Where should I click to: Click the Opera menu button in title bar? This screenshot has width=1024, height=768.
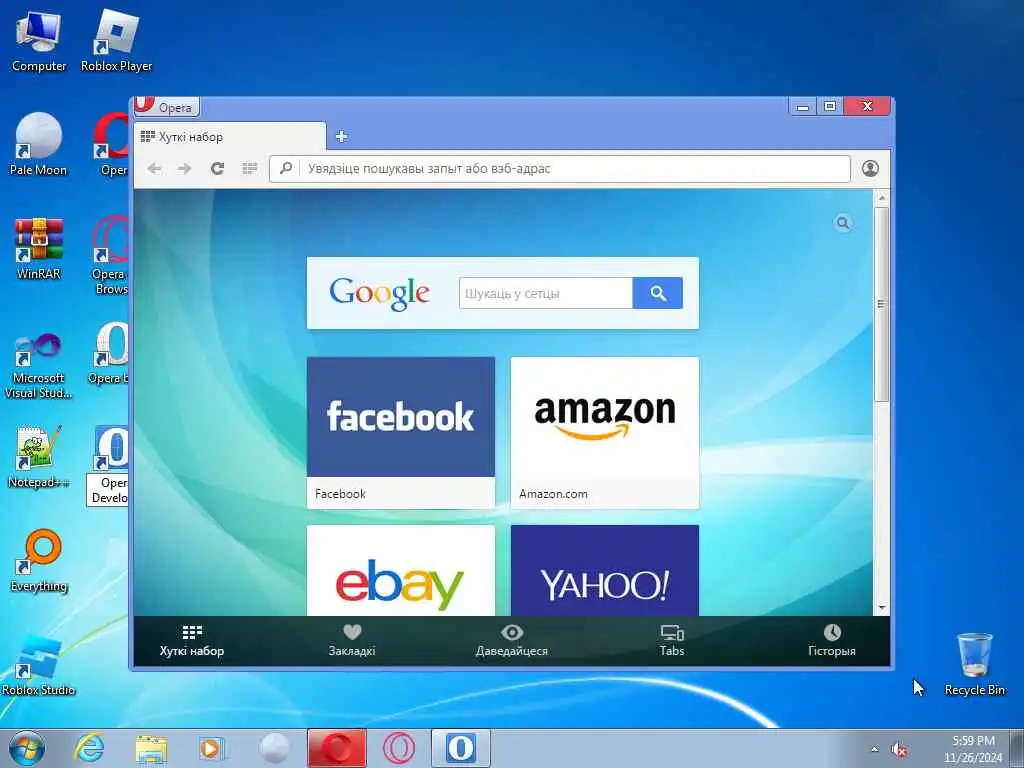tap(167, 106)
